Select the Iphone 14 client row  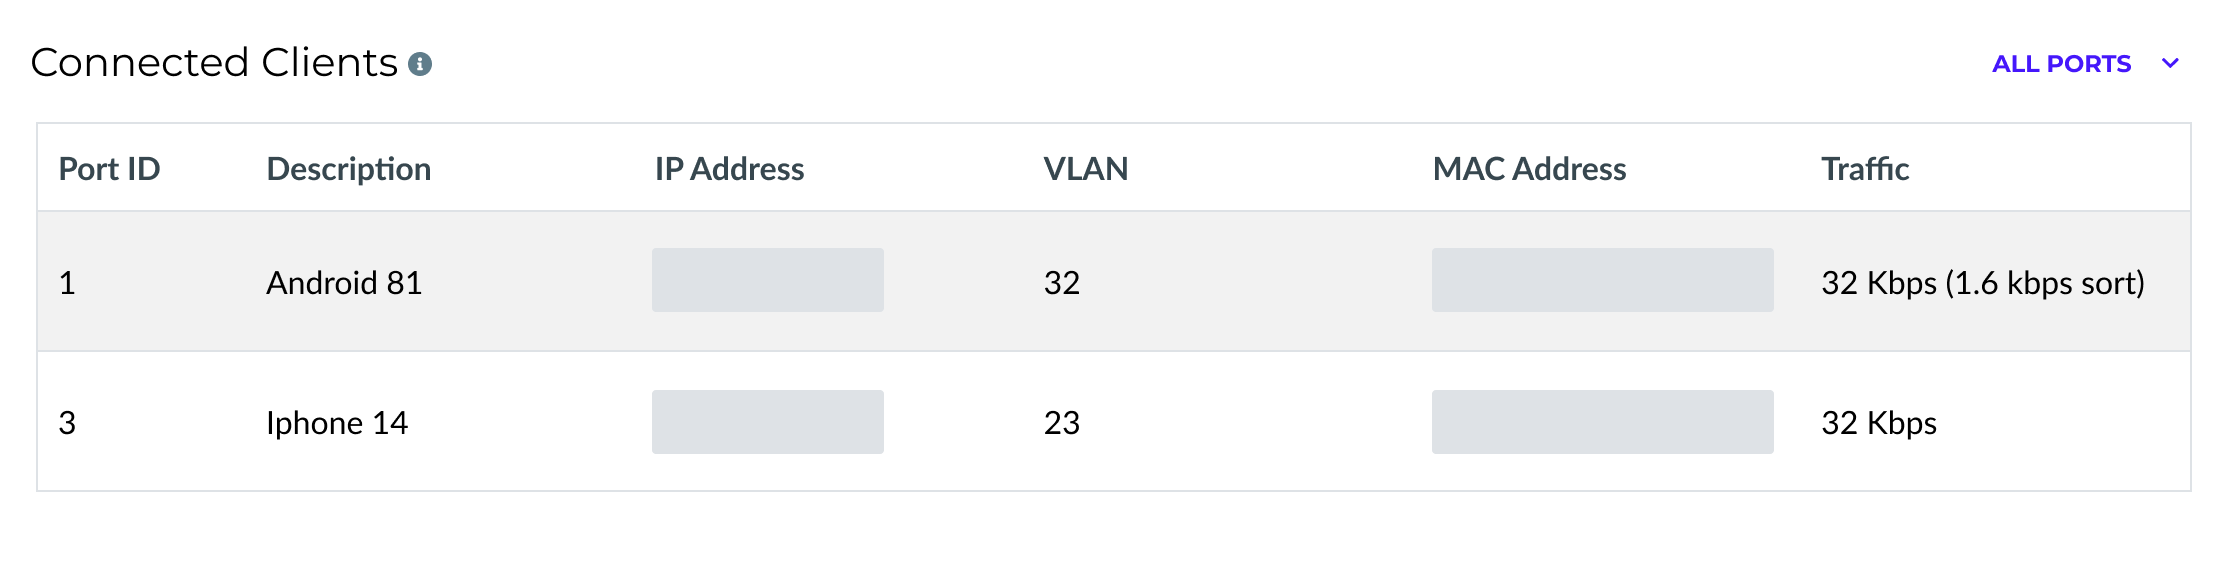(x=1114, y=421)
